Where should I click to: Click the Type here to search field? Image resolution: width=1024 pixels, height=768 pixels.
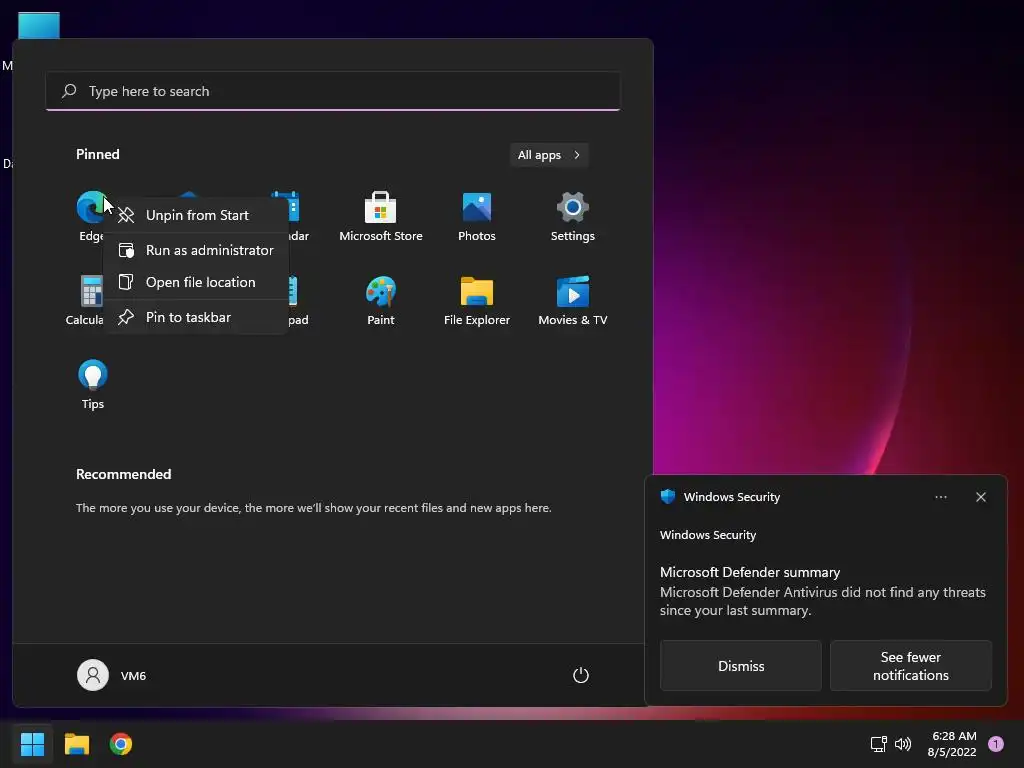click(x=333, y=91)
